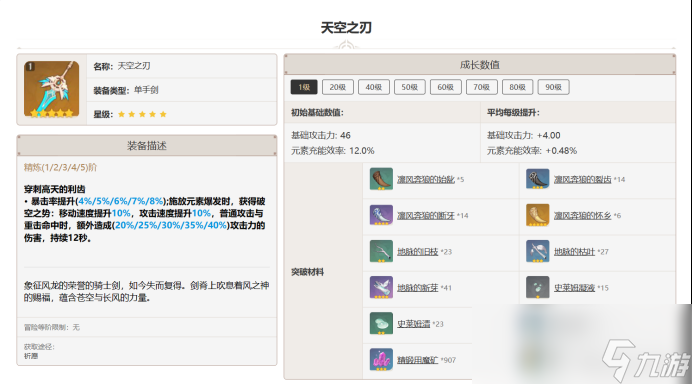Click the 史莱姆清 material icon
Image resolution: width=692 pixels, height=384 pixels.
381,324
